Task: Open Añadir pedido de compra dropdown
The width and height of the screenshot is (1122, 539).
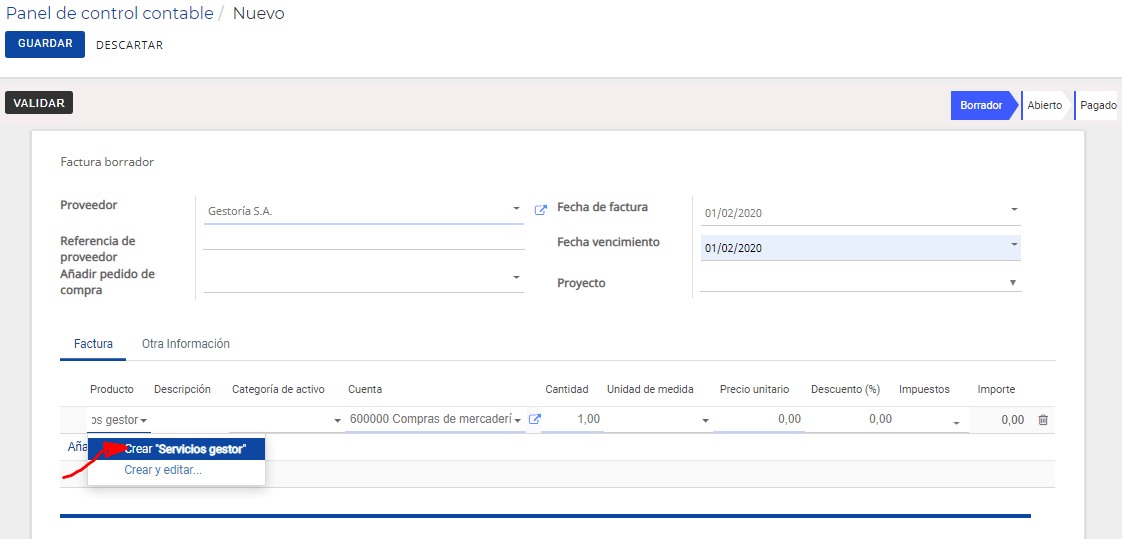Action: (516, 278)
